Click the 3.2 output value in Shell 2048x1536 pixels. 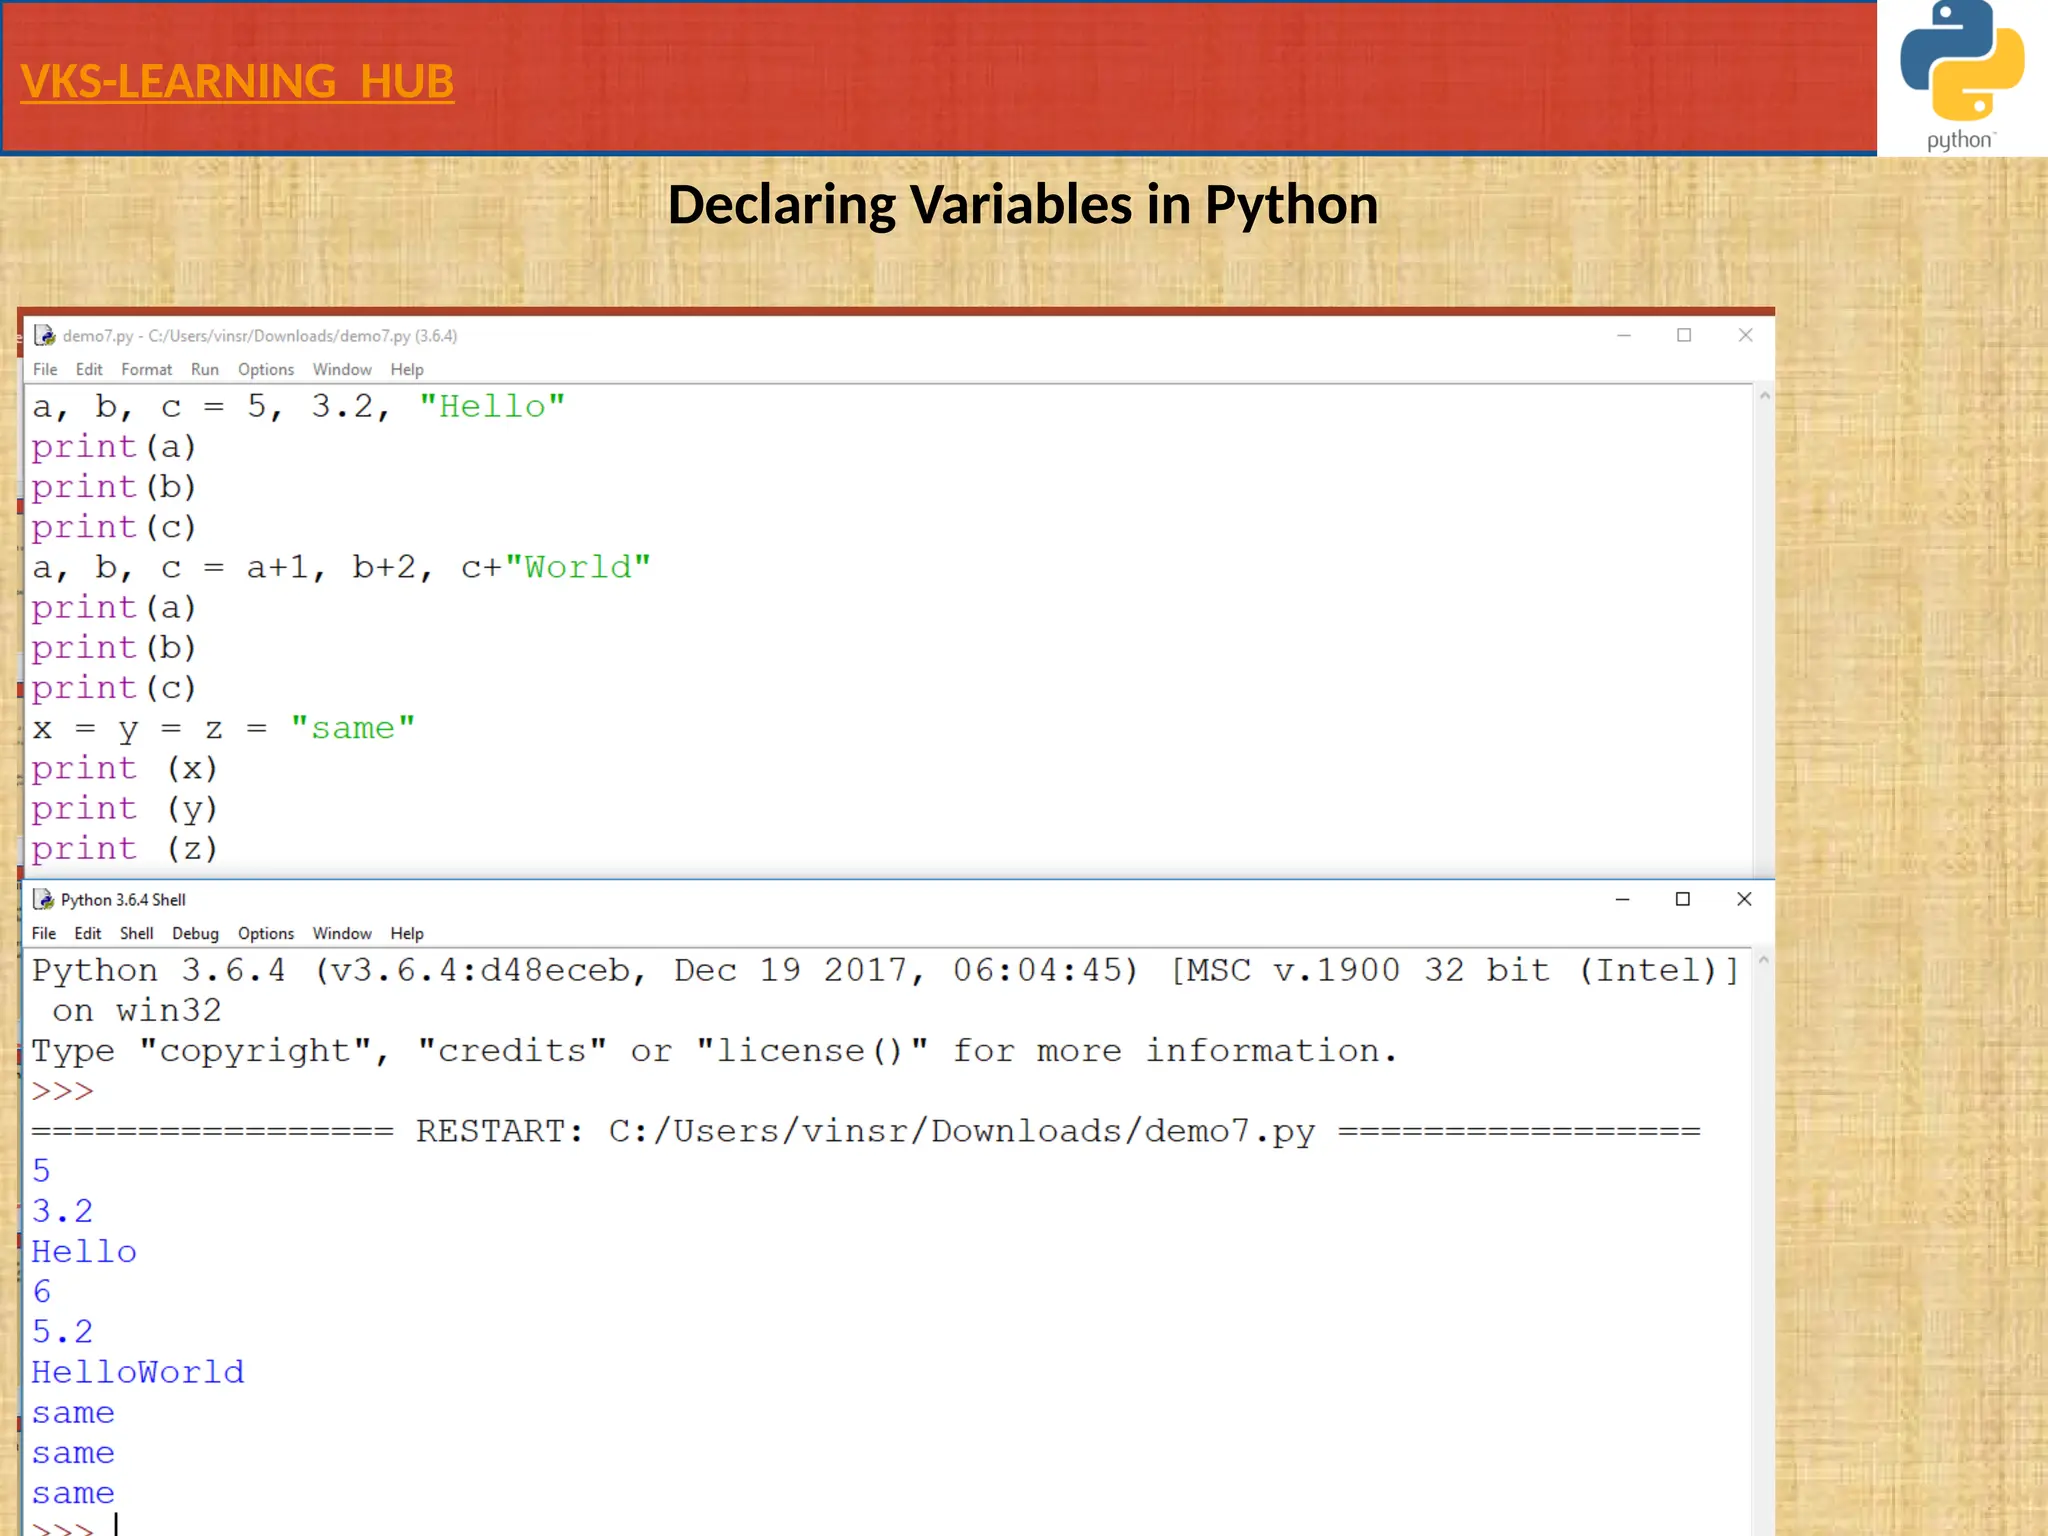click(x=62, y=1212)
